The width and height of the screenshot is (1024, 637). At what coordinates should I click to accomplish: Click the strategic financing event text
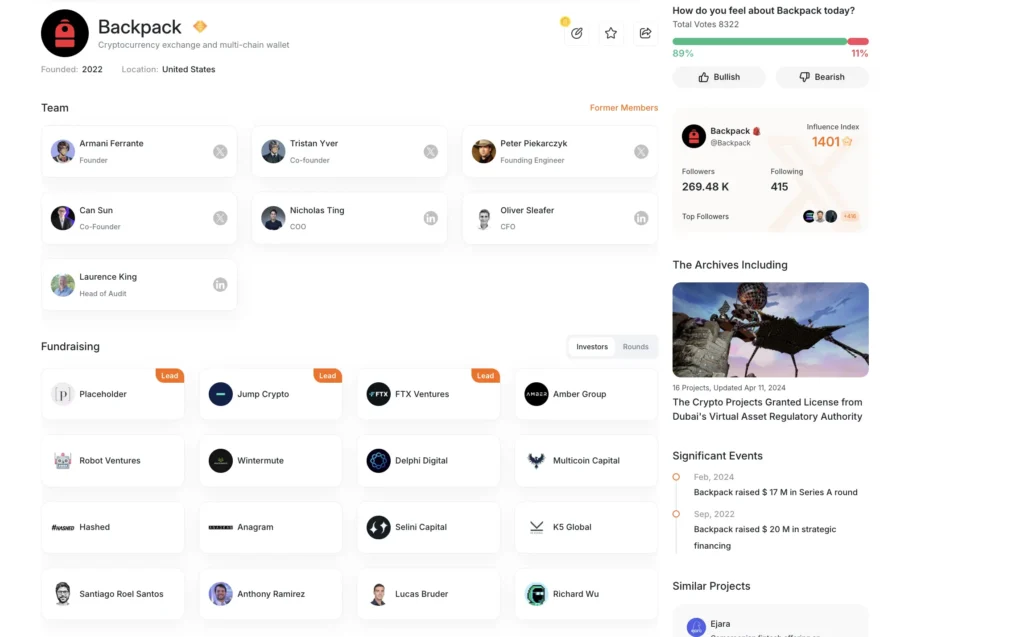[765, 537]
